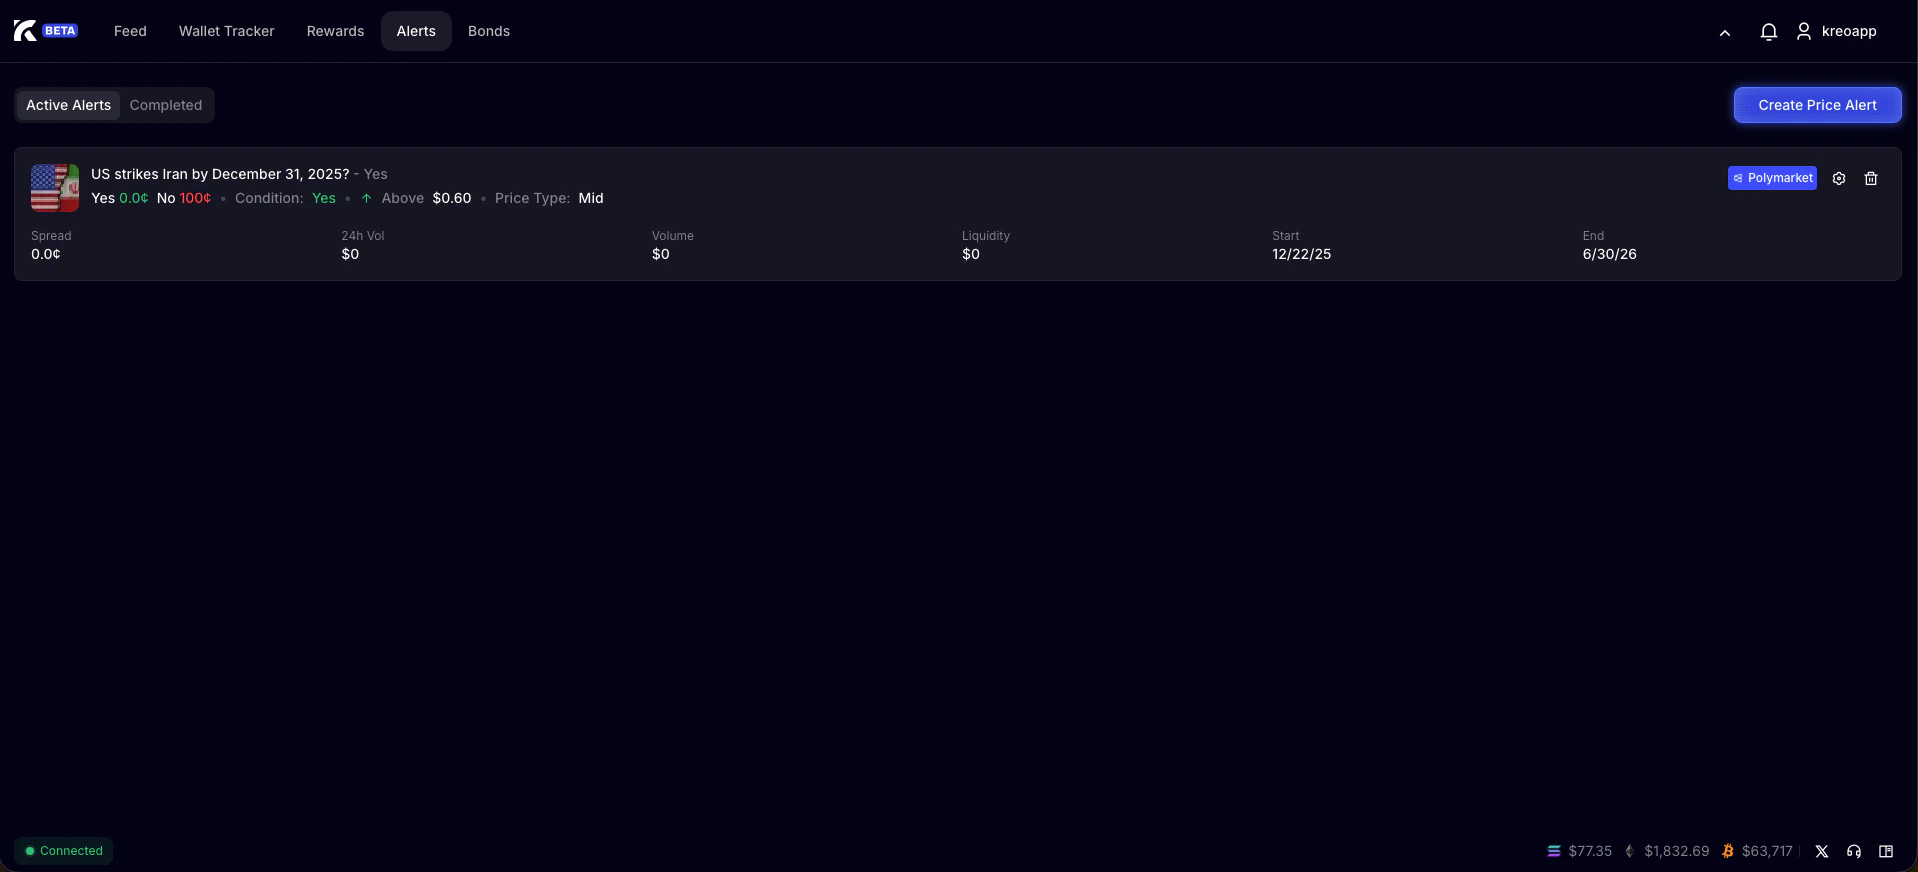This screenshot has height=872, width=1918.
Task: Click the Condition Yes value
Action: click(x=324, y=198)
